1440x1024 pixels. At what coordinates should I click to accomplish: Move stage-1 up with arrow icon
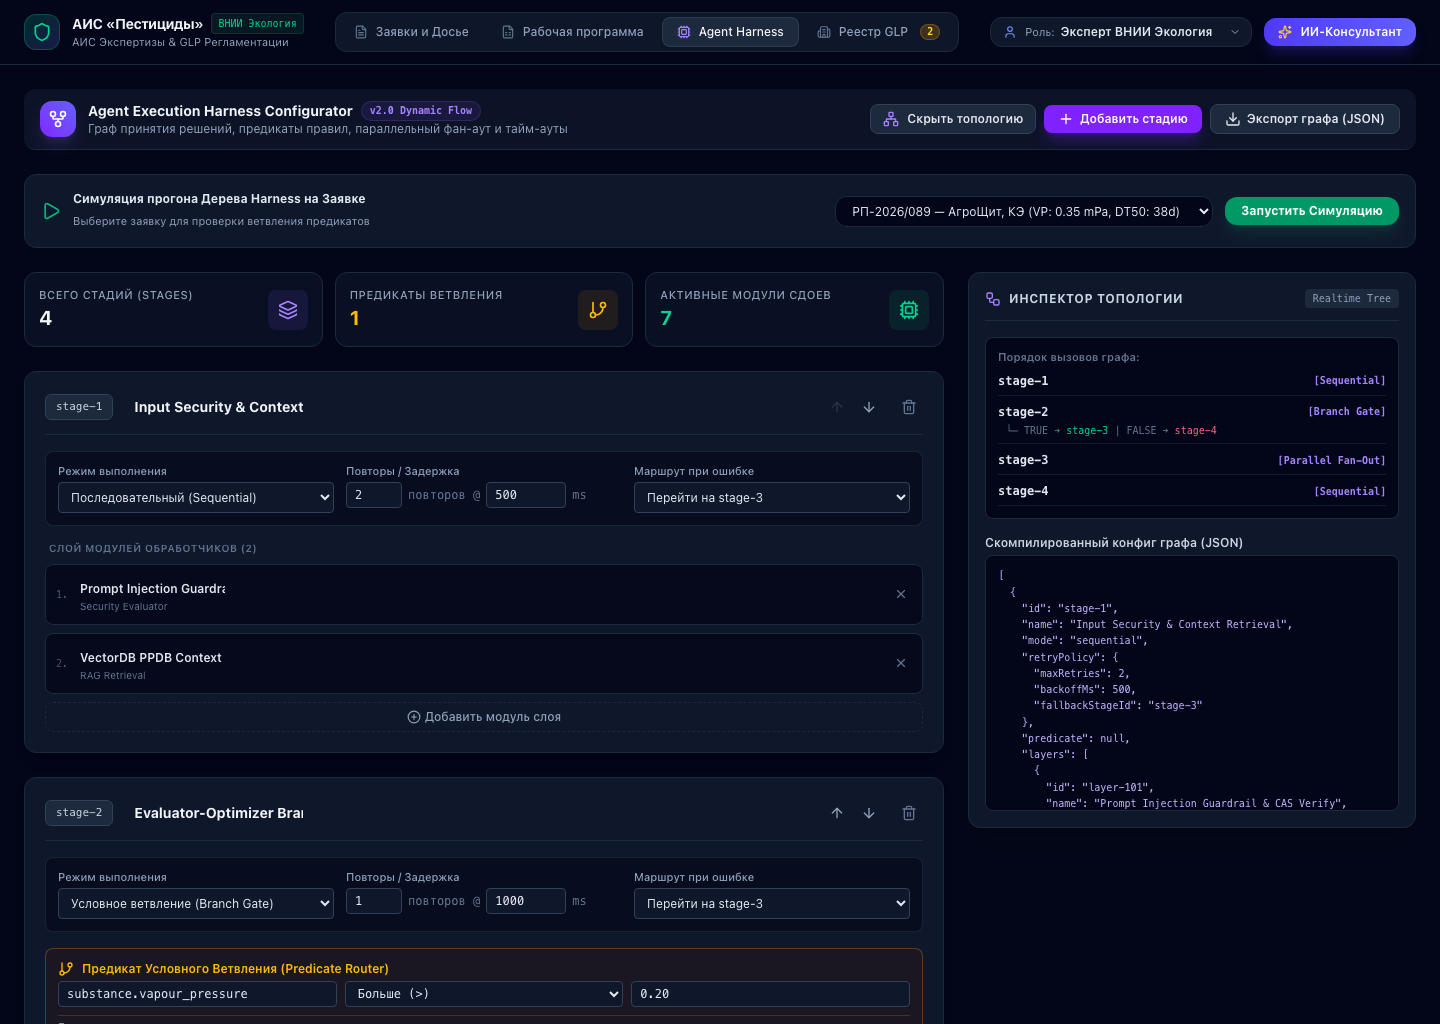click(837, 407)
